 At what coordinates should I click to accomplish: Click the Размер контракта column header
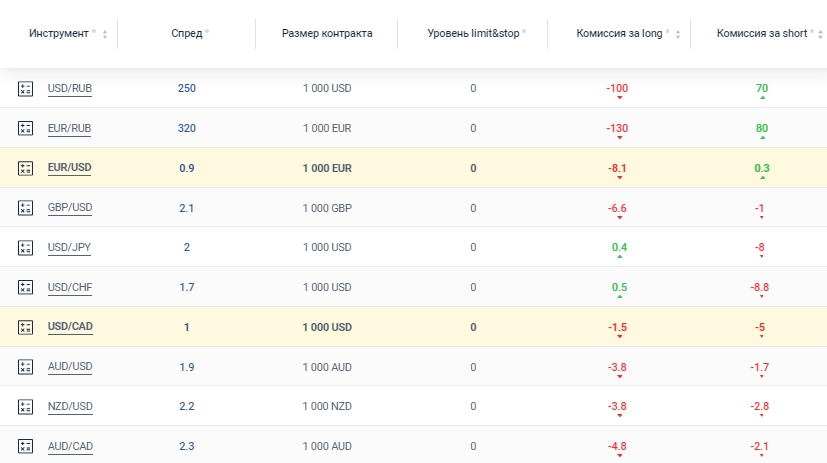tap(326, 33)
